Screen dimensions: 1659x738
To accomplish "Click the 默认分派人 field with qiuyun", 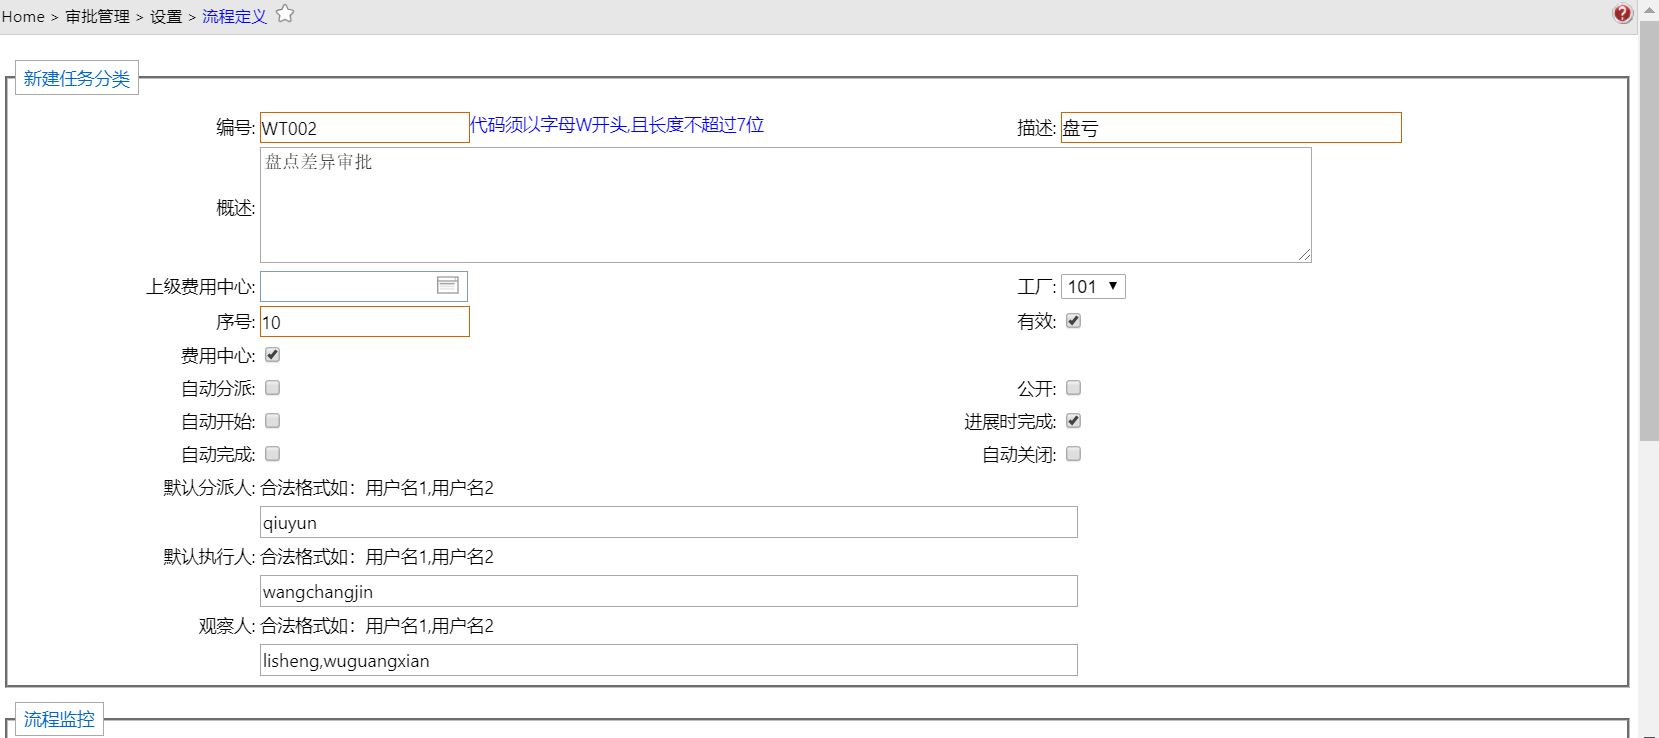I will tap(669, 522).
